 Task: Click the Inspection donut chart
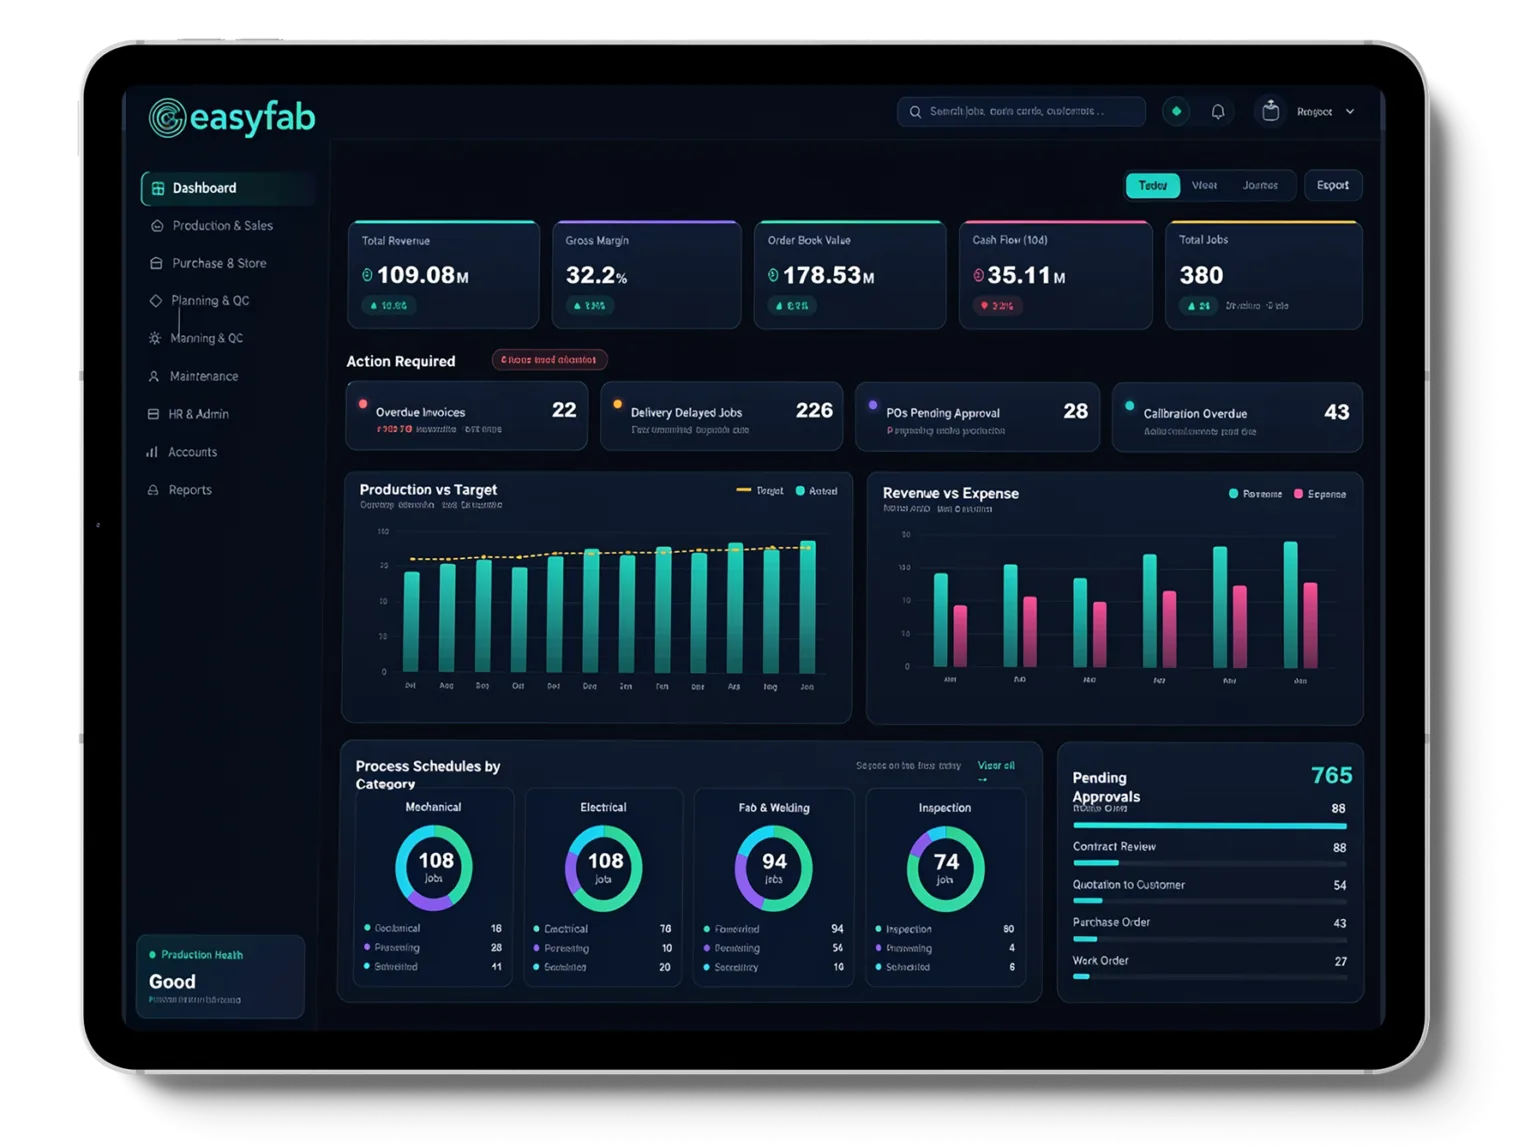tap(945, 868)
